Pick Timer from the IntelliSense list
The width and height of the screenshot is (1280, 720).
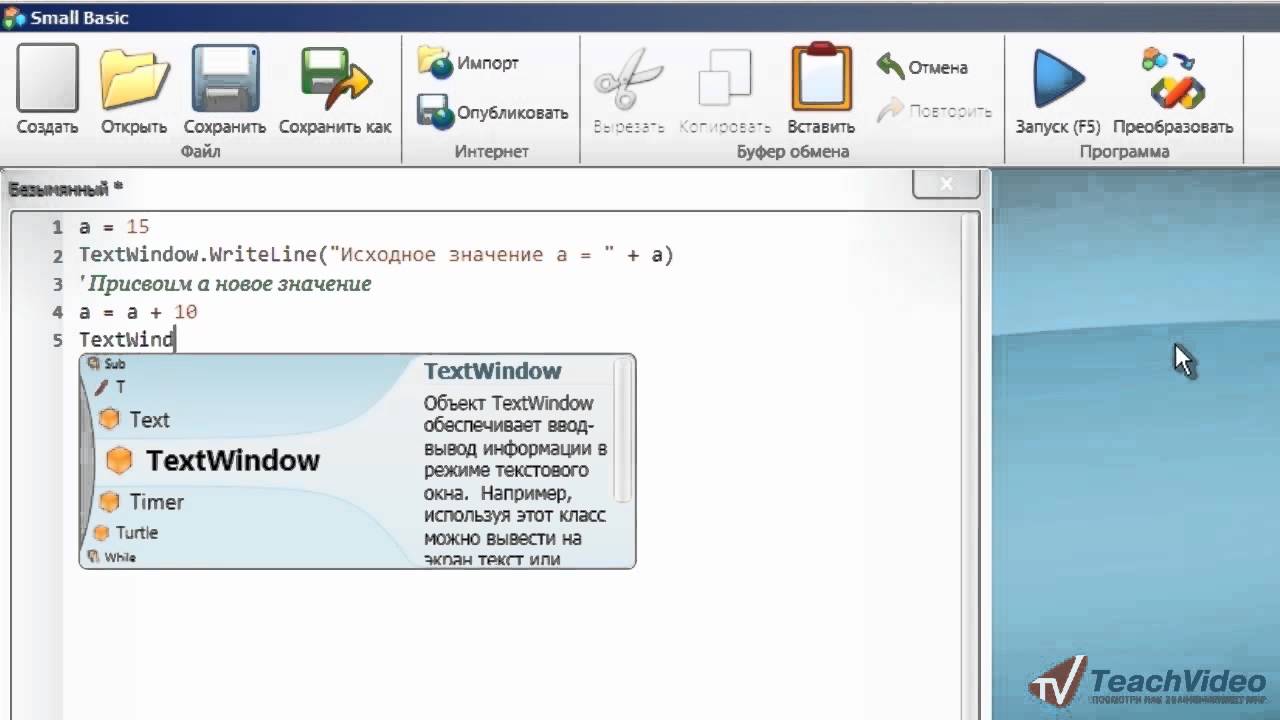tap(142, 502)
